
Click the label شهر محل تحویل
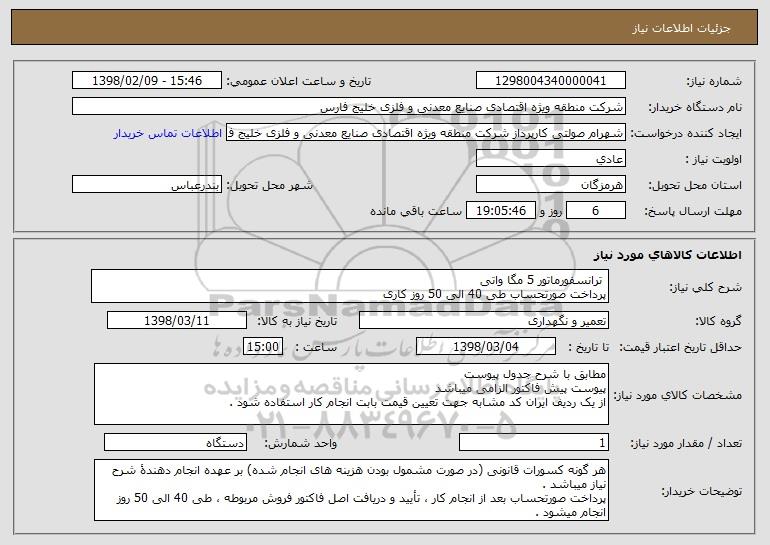coord(269,186)
